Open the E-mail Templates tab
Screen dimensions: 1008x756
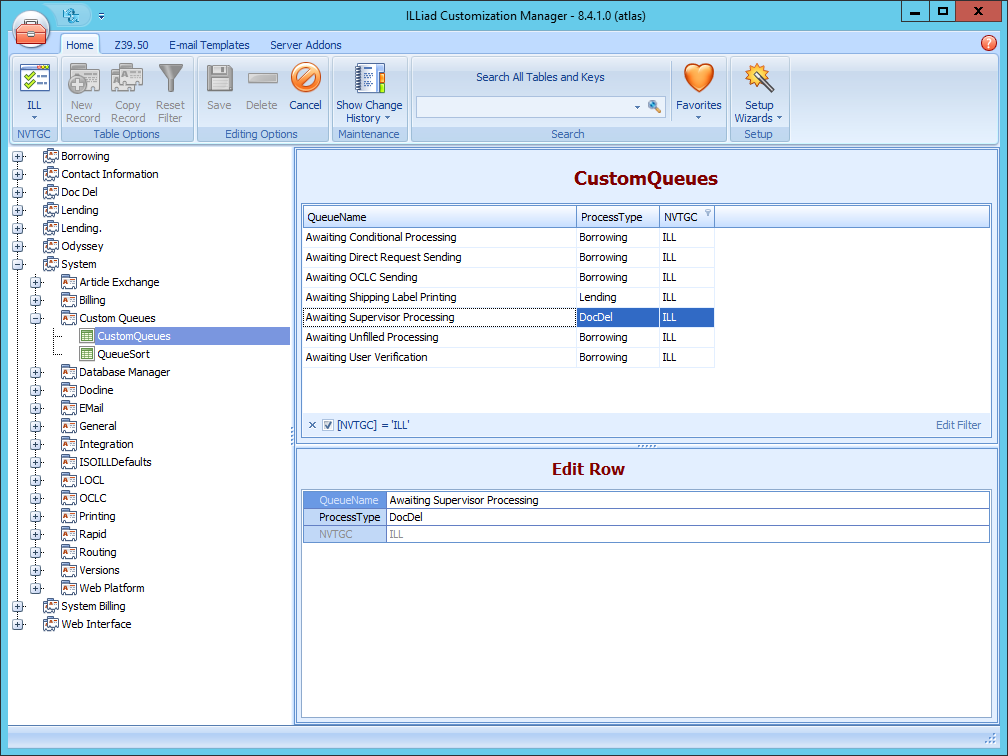(x=209, y=44)
